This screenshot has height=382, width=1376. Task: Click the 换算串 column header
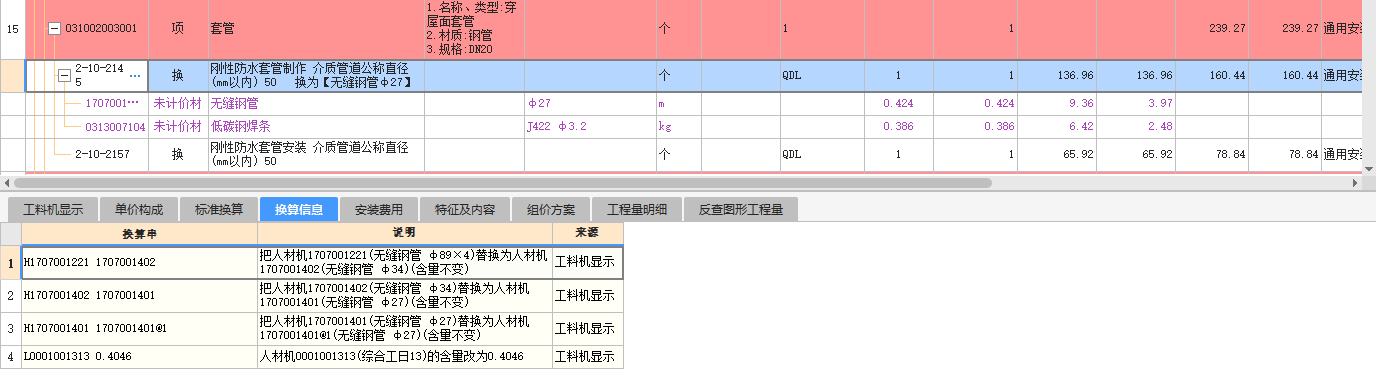click(139, 232)
